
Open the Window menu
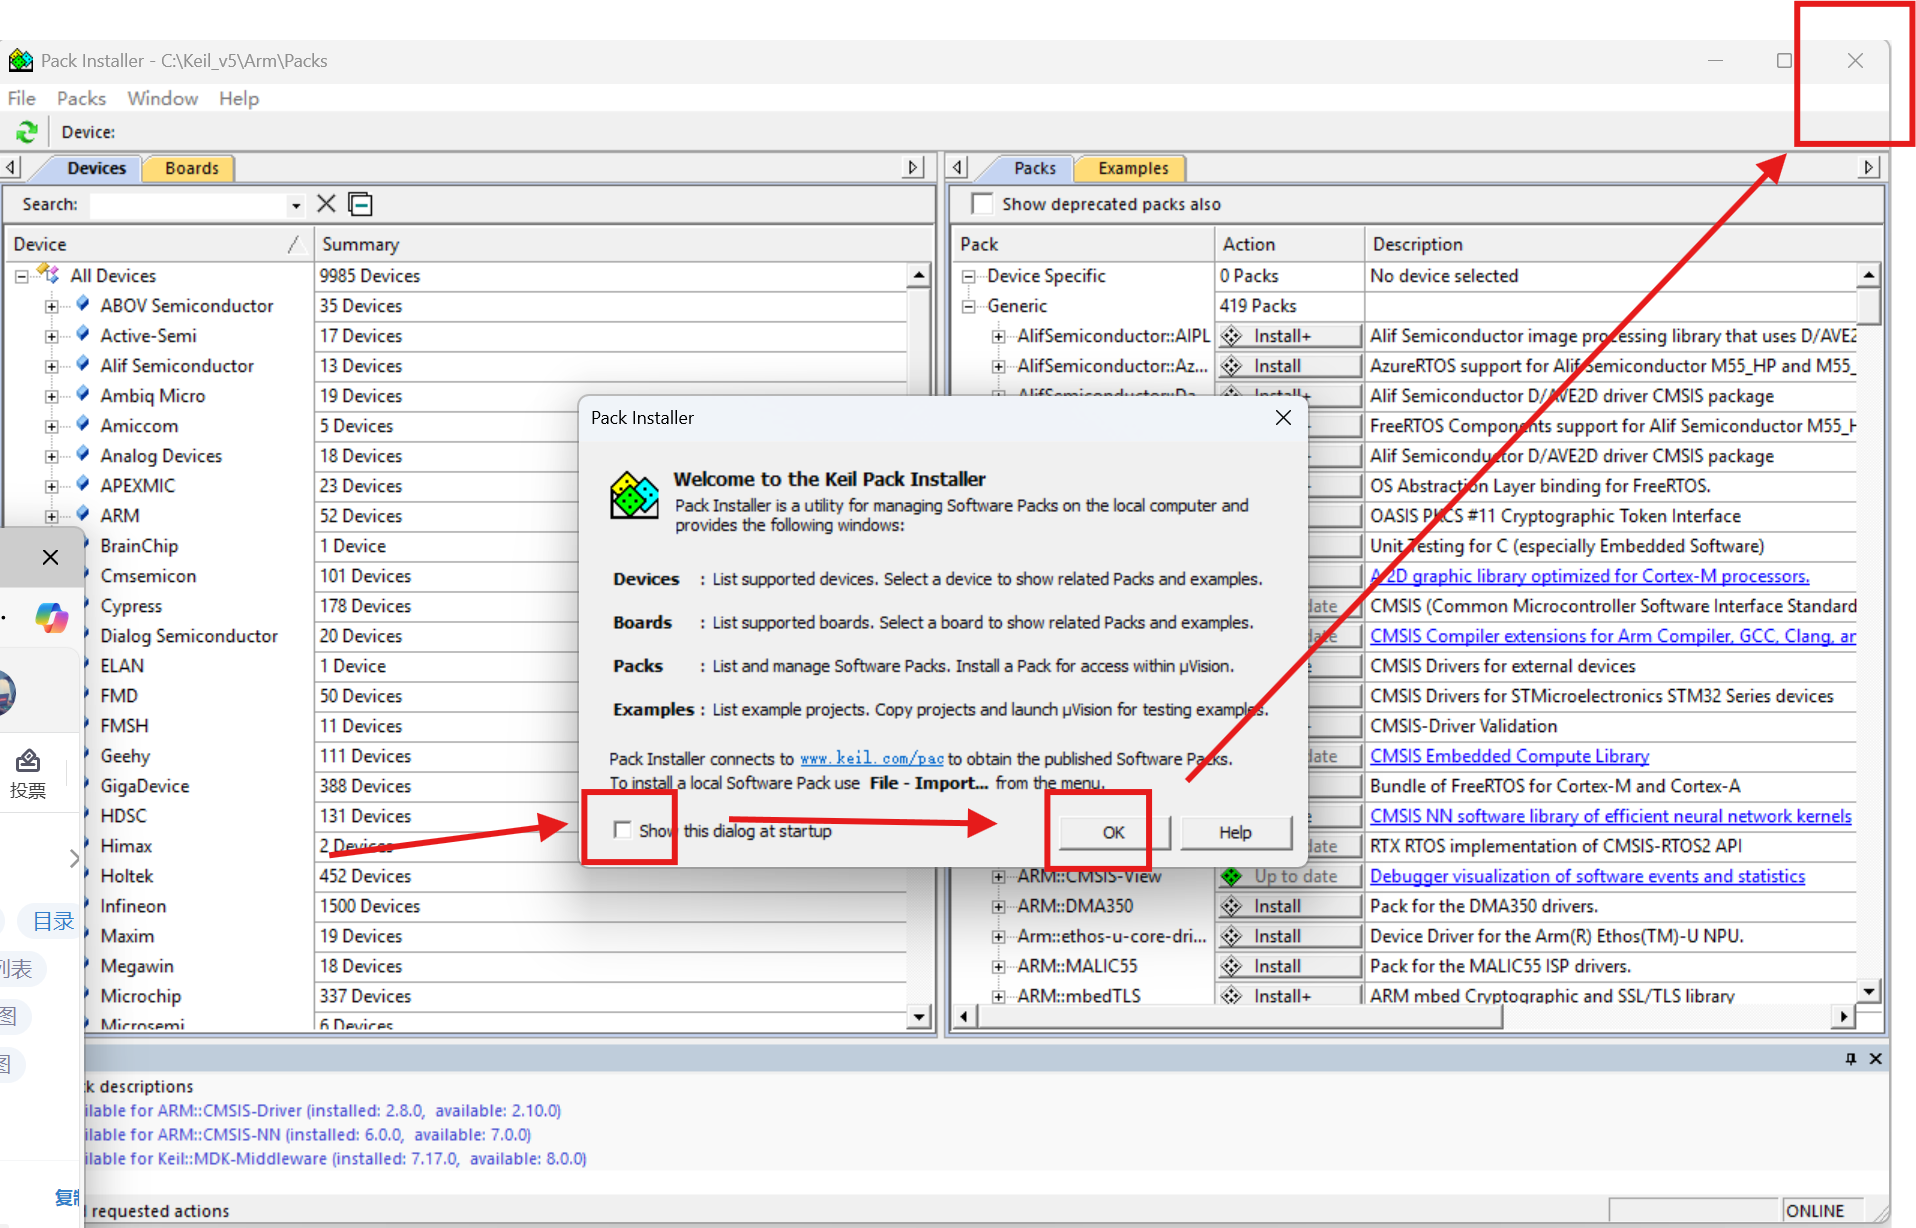coord(162,98)
